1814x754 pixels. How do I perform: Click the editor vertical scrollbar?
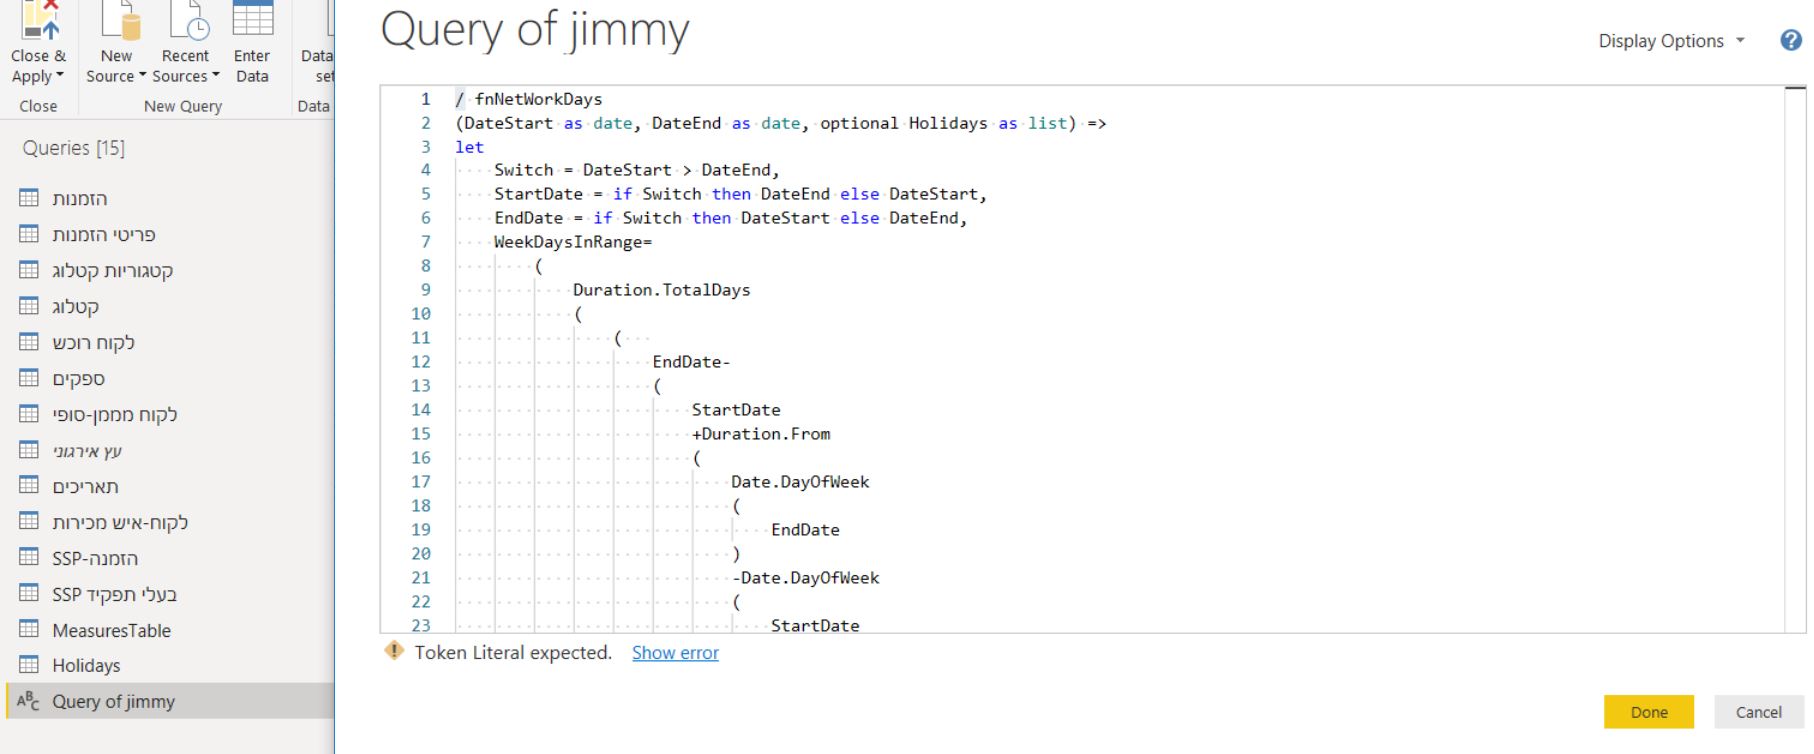click(1795, 359)
